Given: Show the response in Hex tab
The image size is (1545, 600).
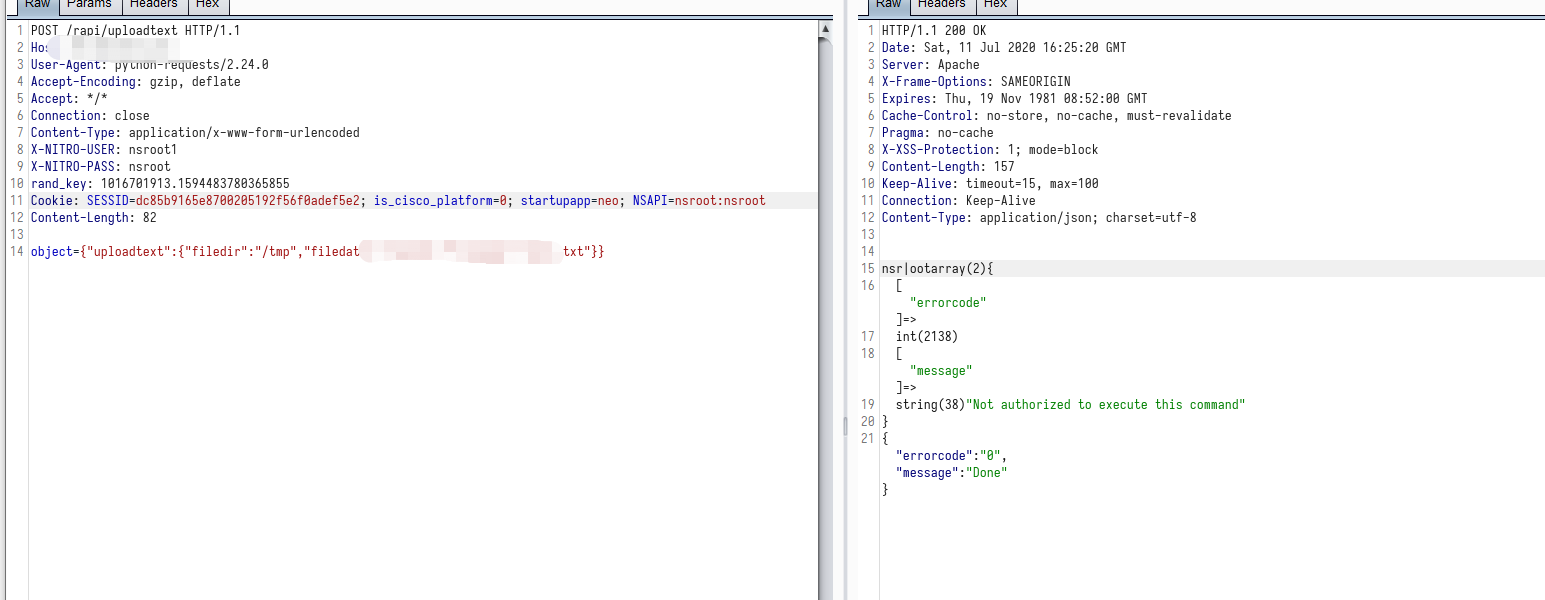Looking at the screenshot, I should click(x=996, y=5).
